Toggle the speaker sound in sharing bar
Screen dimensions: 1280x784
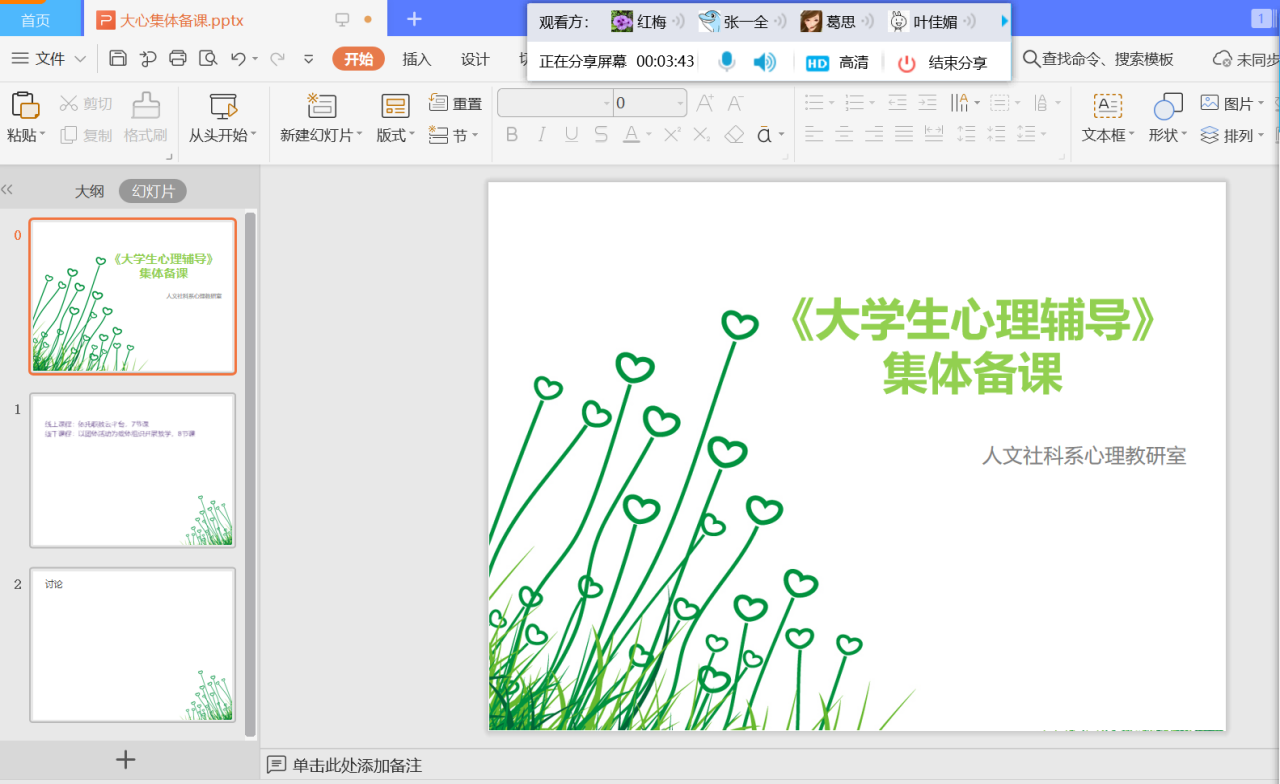pyautogui.click(x=765, y=62)
